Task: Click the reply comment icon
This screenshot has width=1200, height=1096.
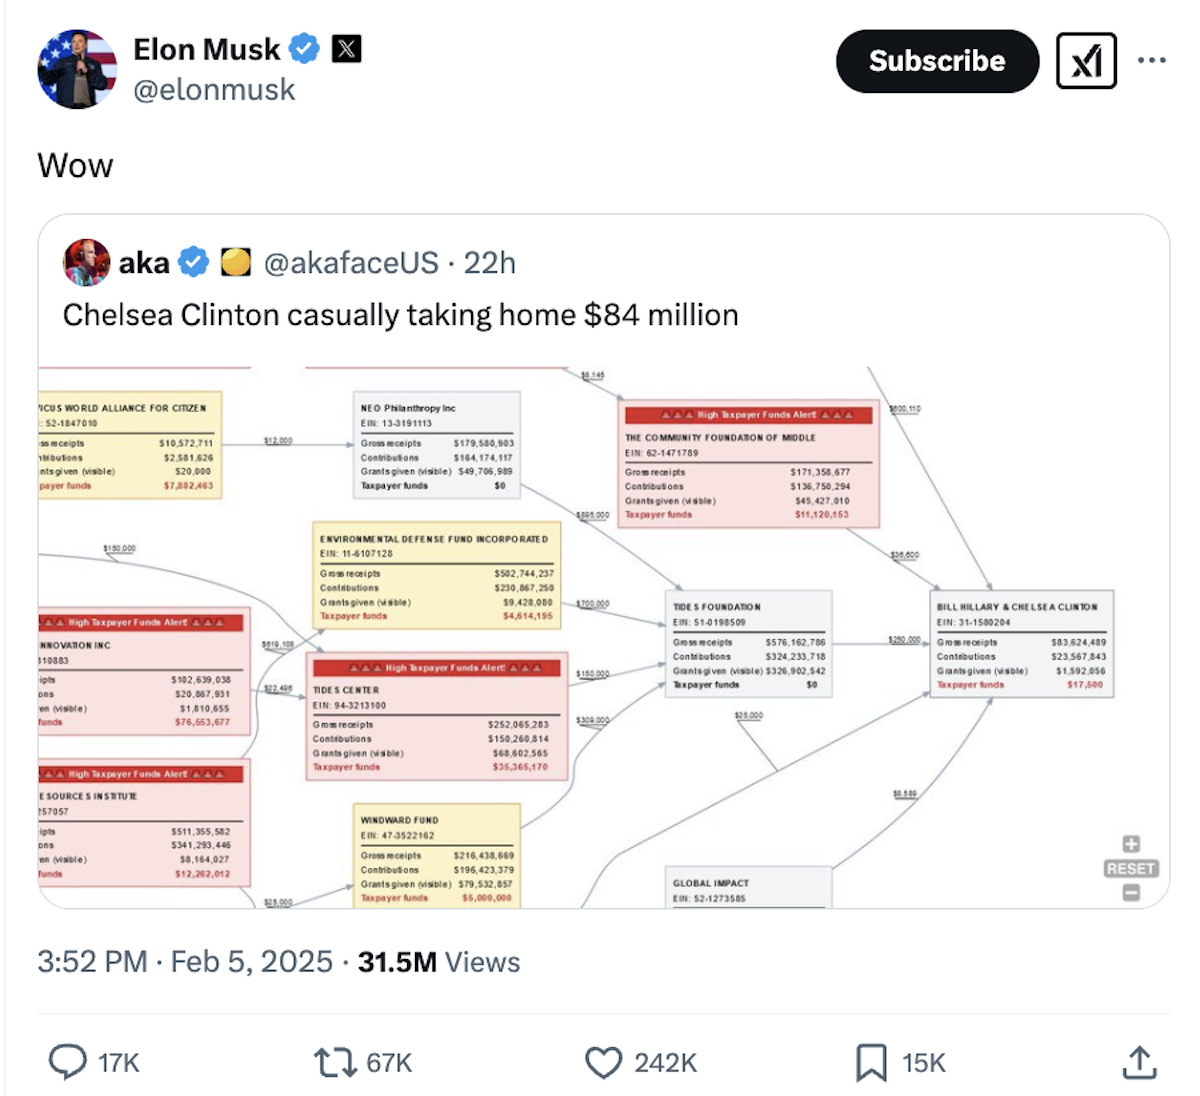Action: (x=68, y=1062)
